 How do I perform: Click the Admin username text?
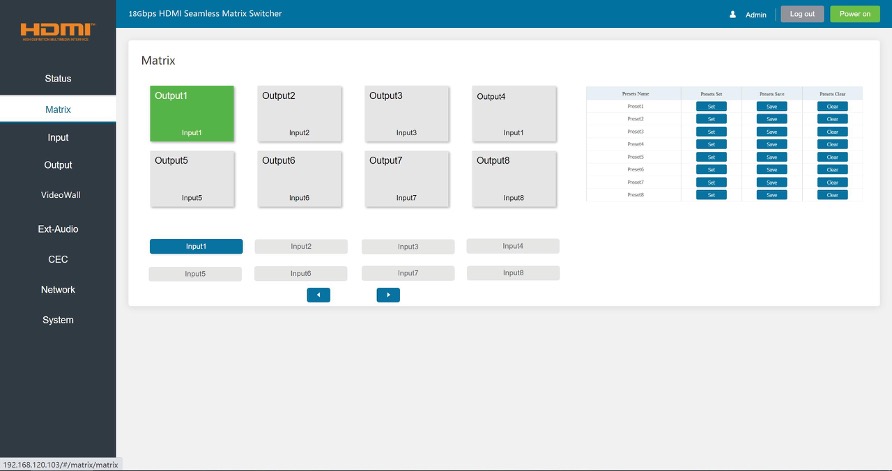tap(755, 15)
